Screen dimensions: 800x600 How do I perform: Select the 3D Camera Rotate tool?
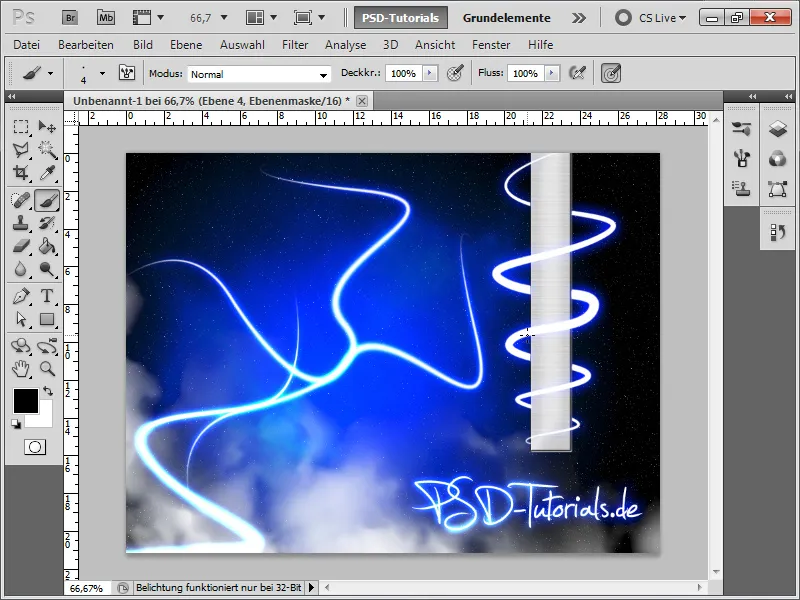(47, 346)
